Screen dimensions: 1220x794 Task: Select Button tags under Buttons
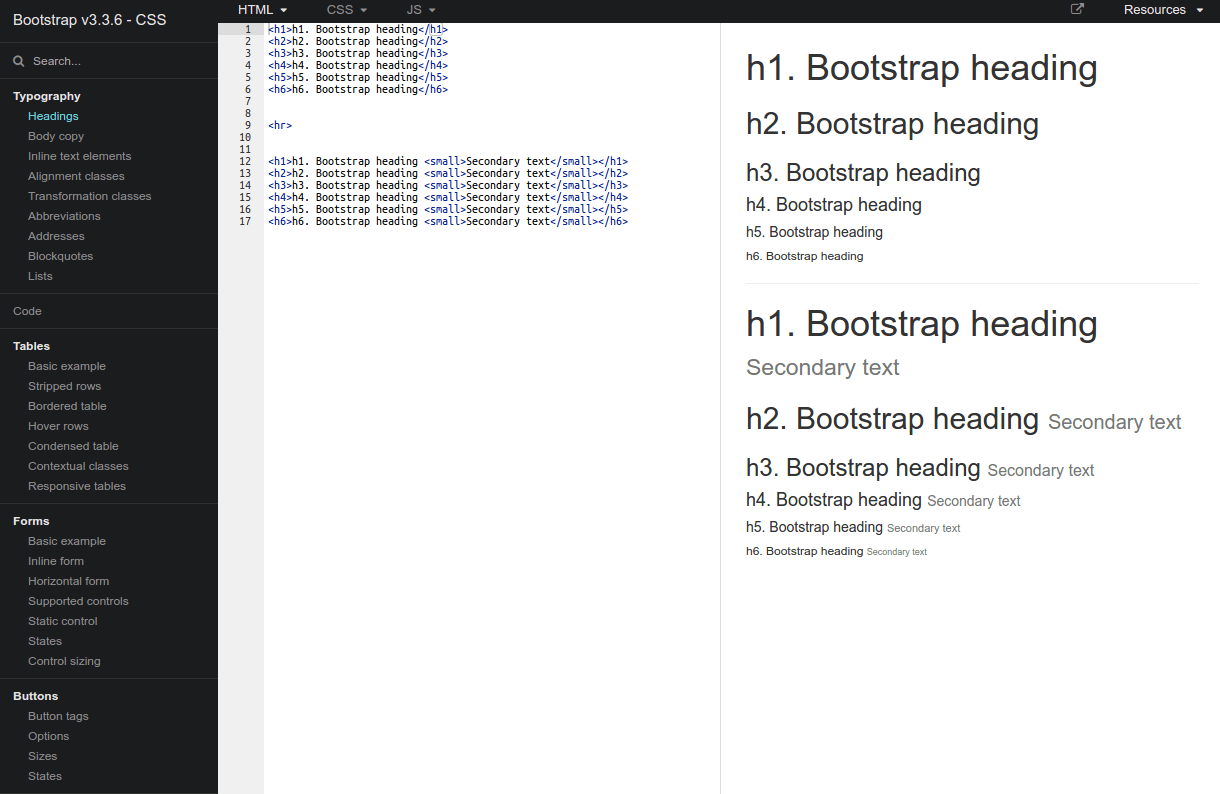(59, 715)
